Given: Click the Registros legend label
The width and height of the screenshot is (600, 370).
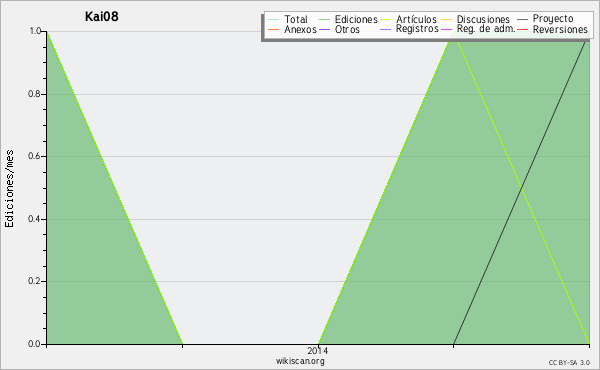Looking at the screenshot, I should (417, 29).
